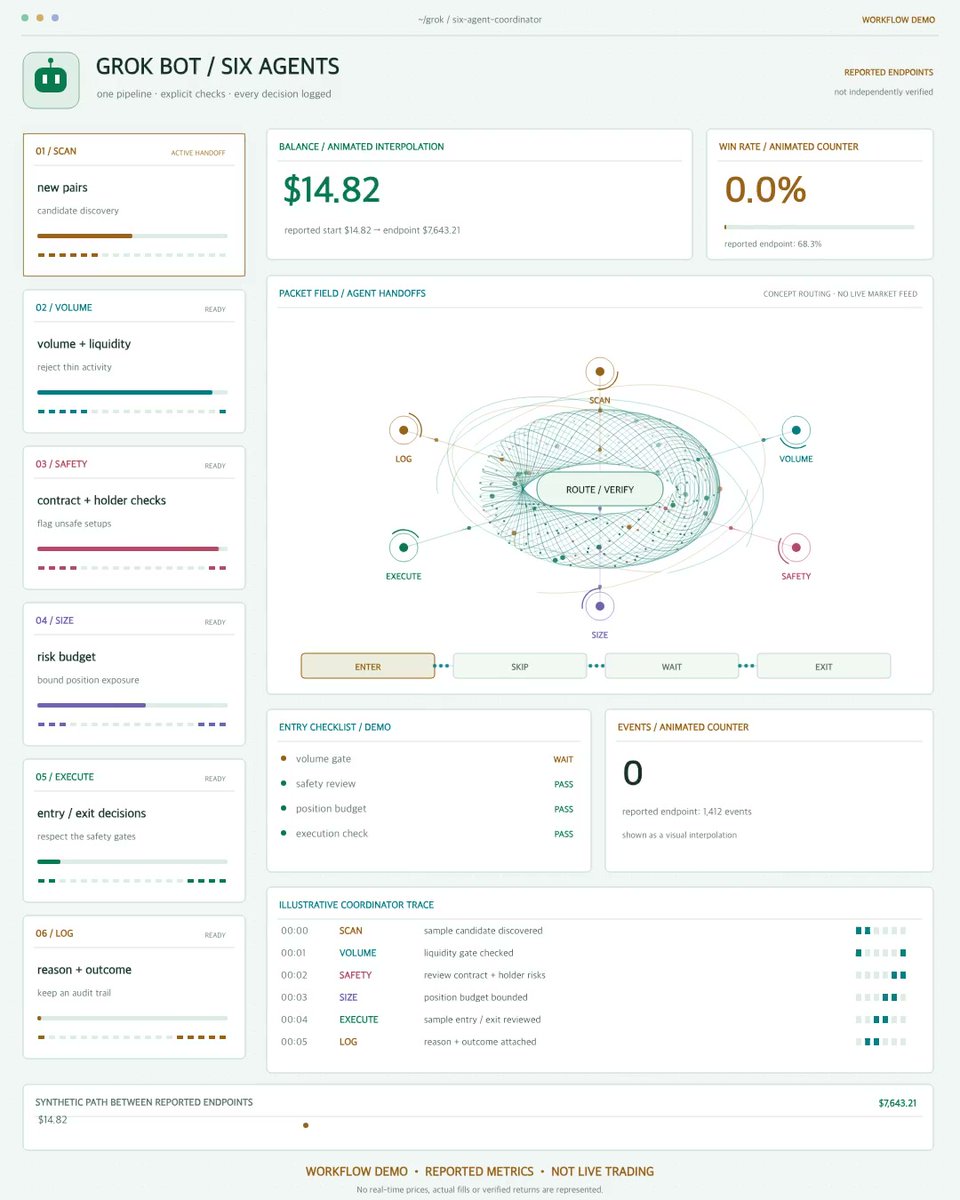This screenshot has width=960, height=1200.
Task: Click the win rate progress bar
Action: 819,227
